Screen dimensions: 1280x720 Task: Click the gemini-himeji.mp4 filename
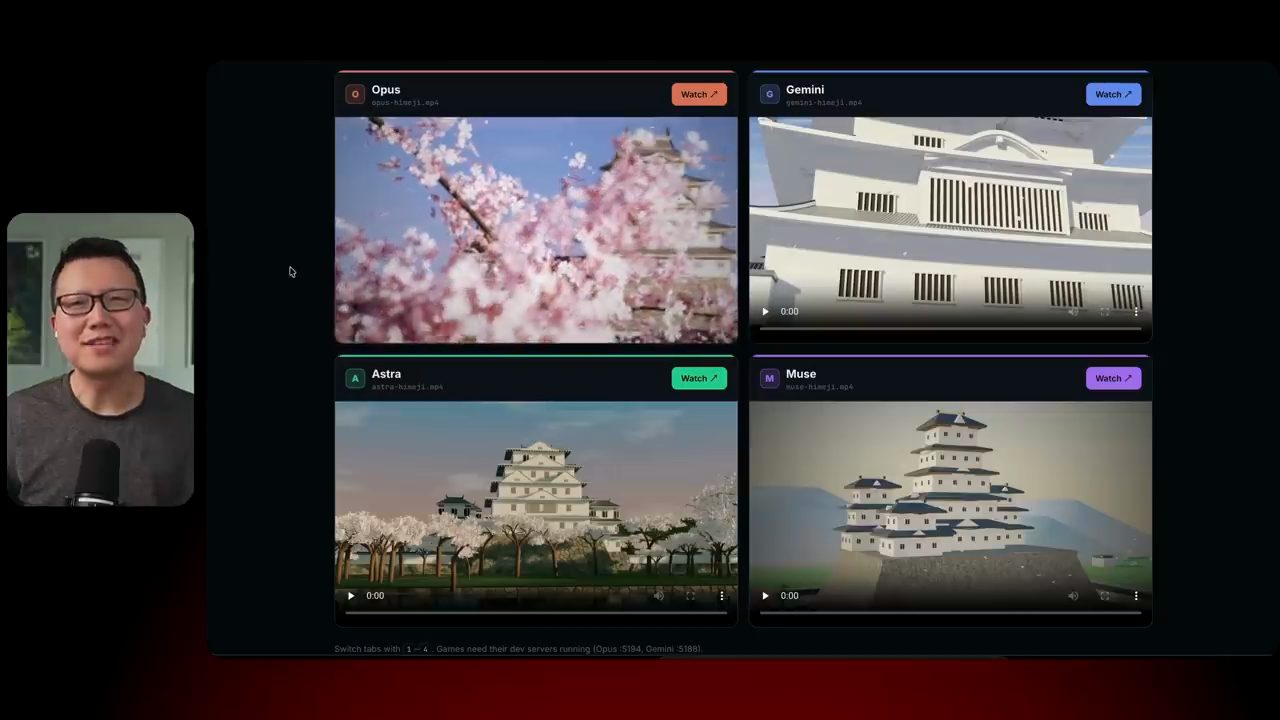coord(824,103)
